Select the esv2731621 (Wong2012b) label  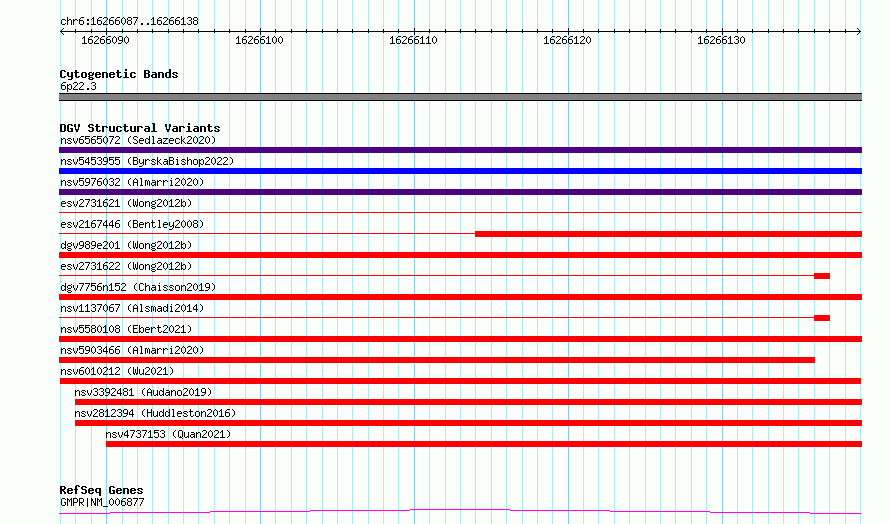tap(126, 203)
